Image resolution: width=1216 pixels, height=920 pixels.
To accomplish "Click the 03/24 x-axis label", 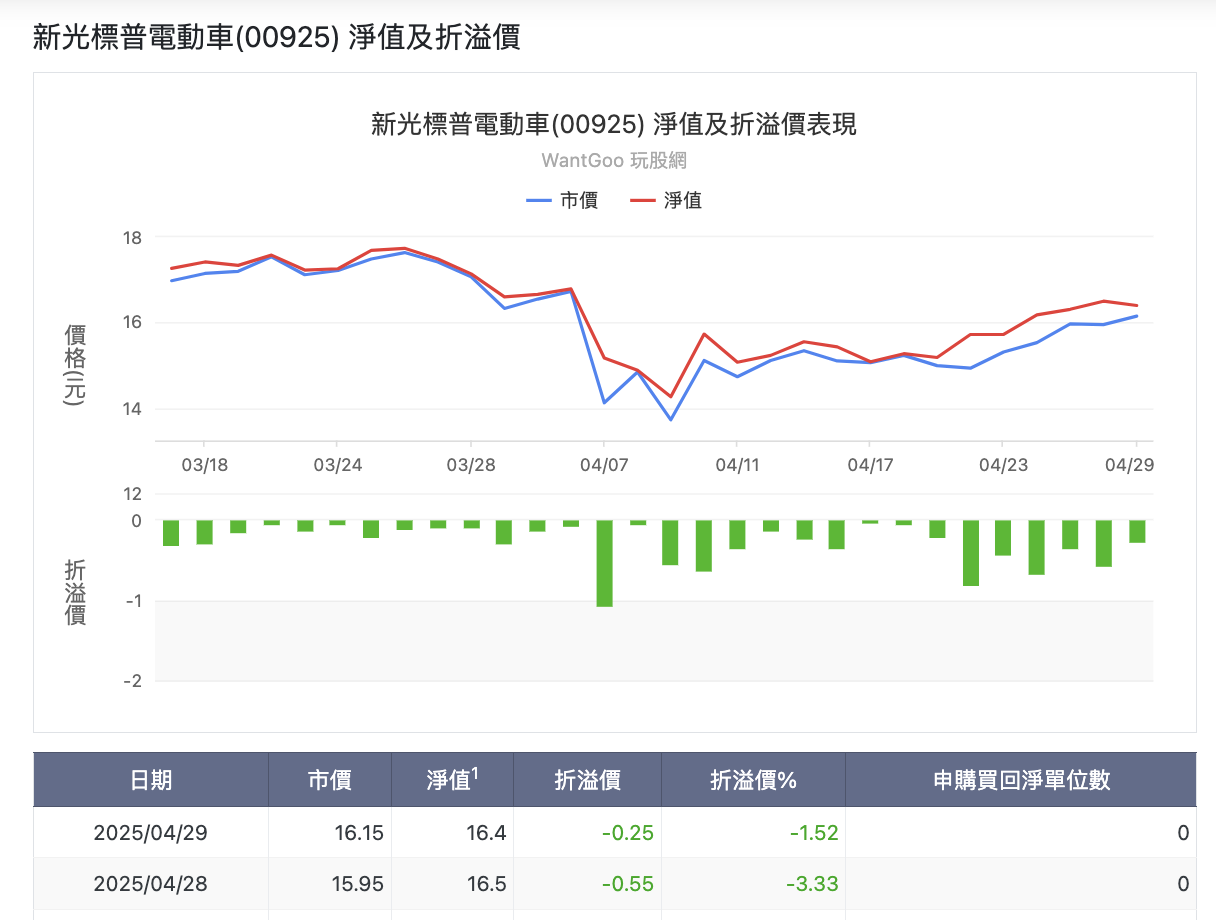I will point(337,465).
